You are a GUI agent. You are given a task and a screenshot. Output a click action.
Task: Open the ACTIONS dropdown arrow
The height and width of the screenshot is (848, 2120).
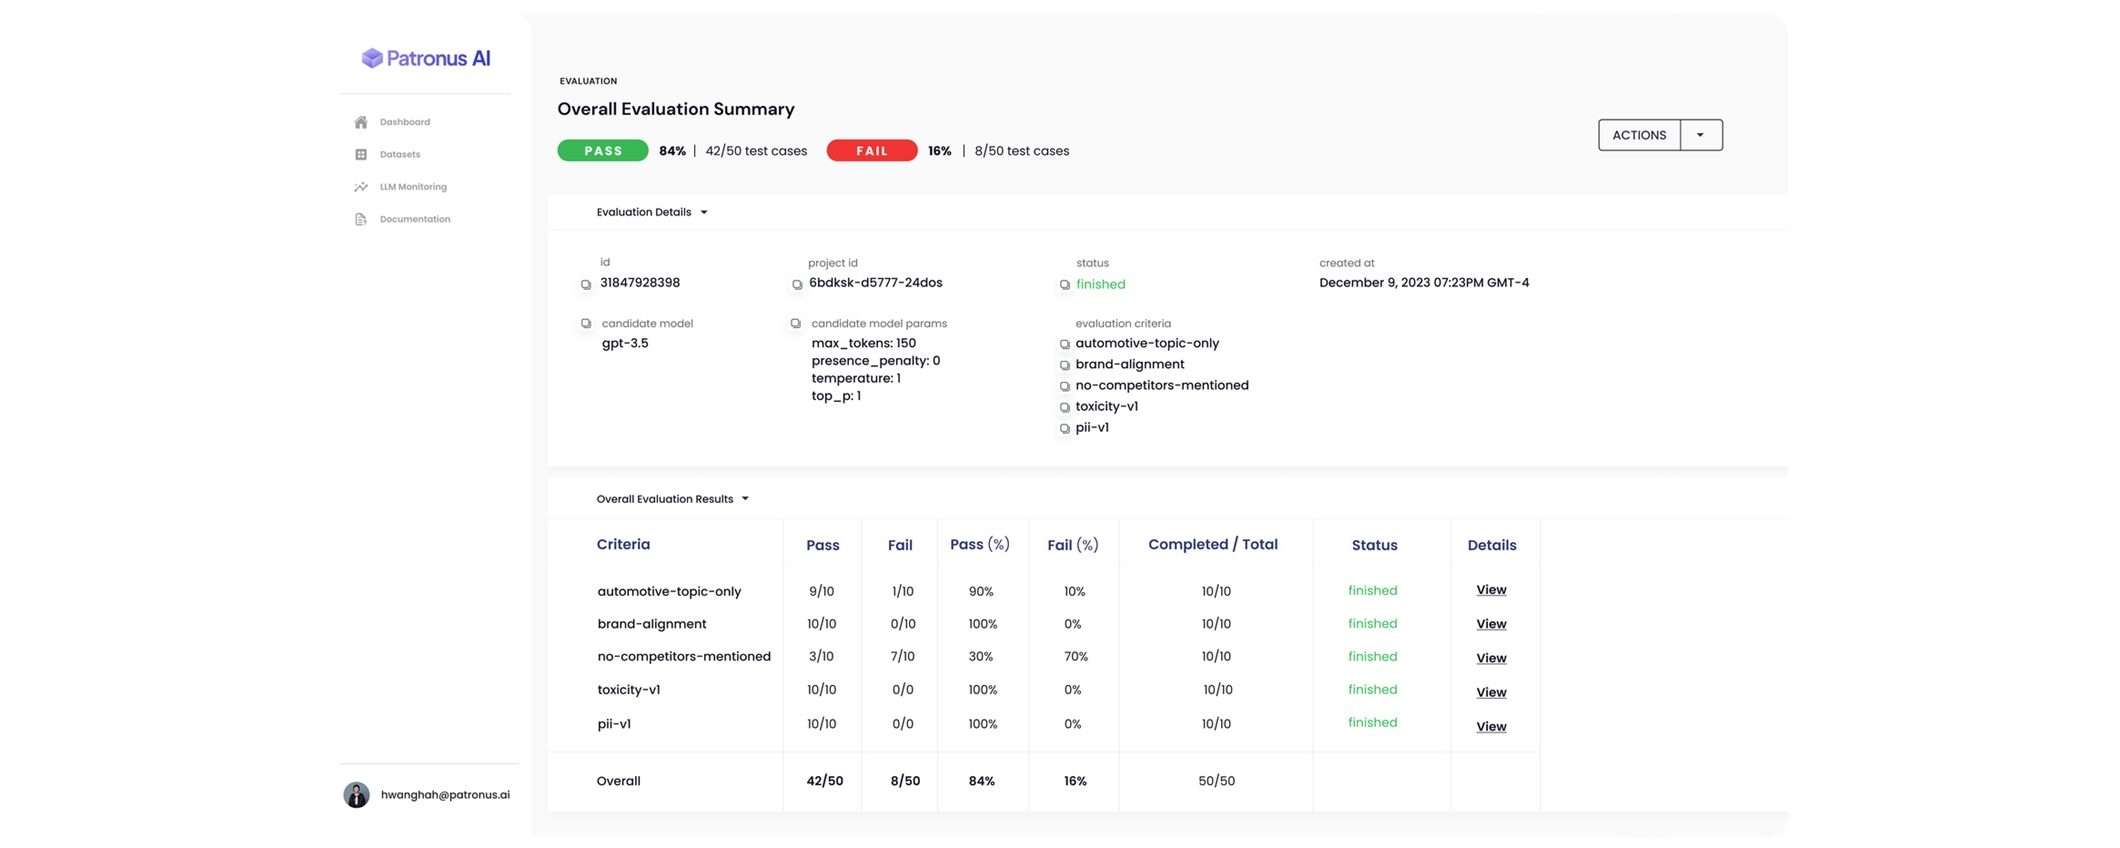pyautogui.click(x=1700, y=135)
